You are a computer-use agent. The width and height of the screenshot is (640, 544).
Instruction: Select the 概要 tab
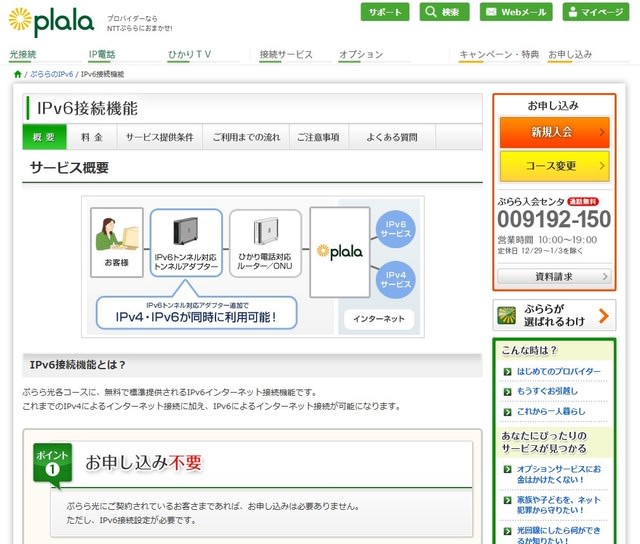(44, 137)
